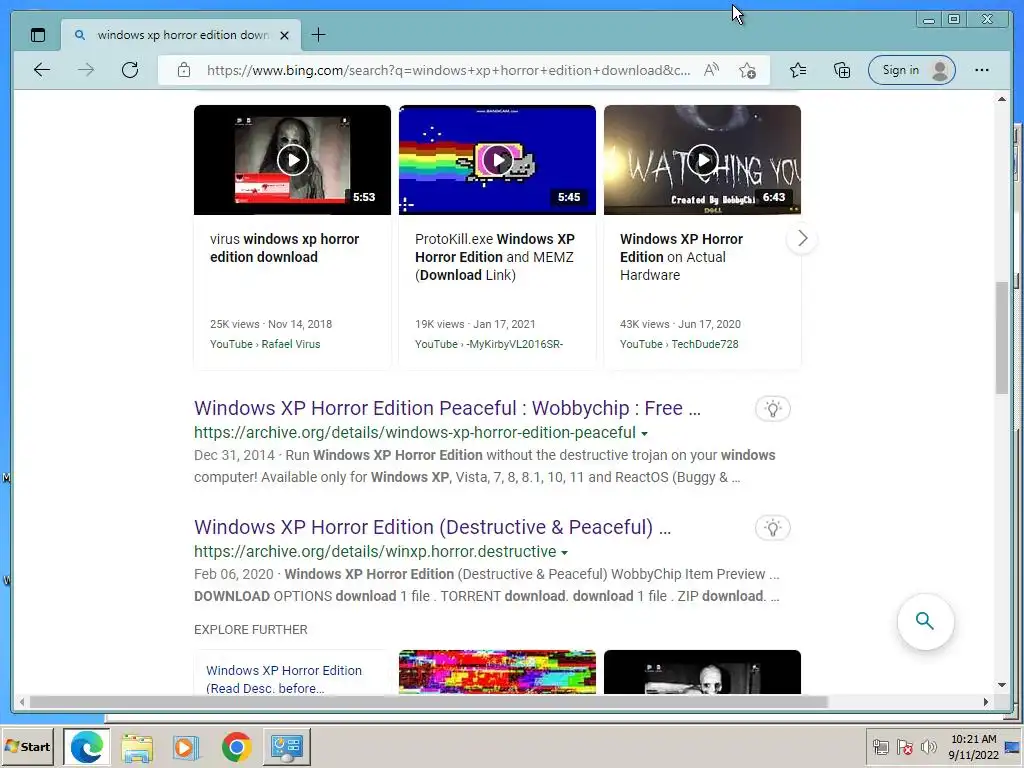Click lightbulb insights icon for Peaceful result
The image size is (1024, 768).
[773, 409]
